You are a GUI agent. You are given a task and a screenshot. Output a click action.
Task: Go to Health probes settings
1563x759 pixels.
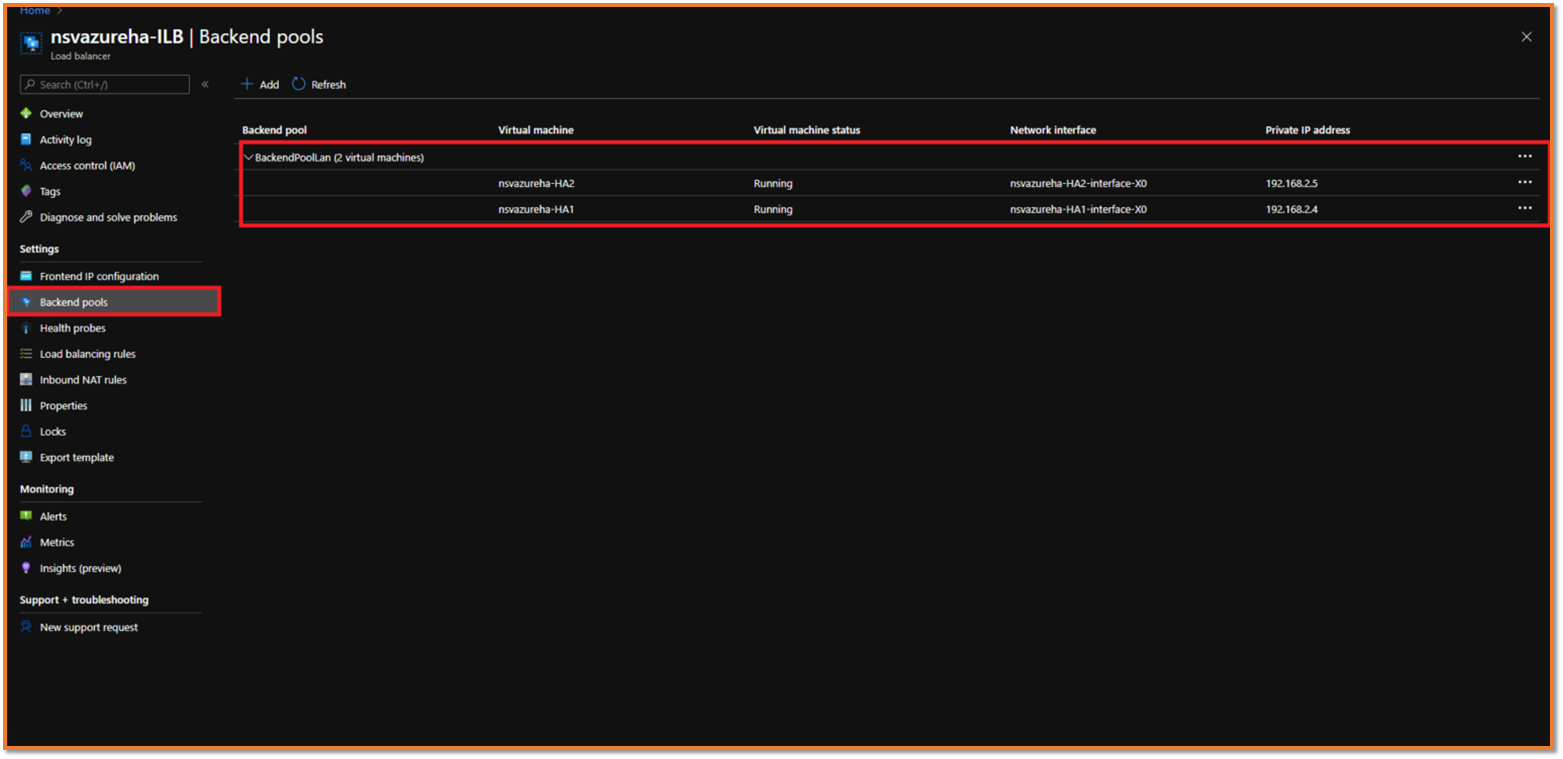point(73,328)
